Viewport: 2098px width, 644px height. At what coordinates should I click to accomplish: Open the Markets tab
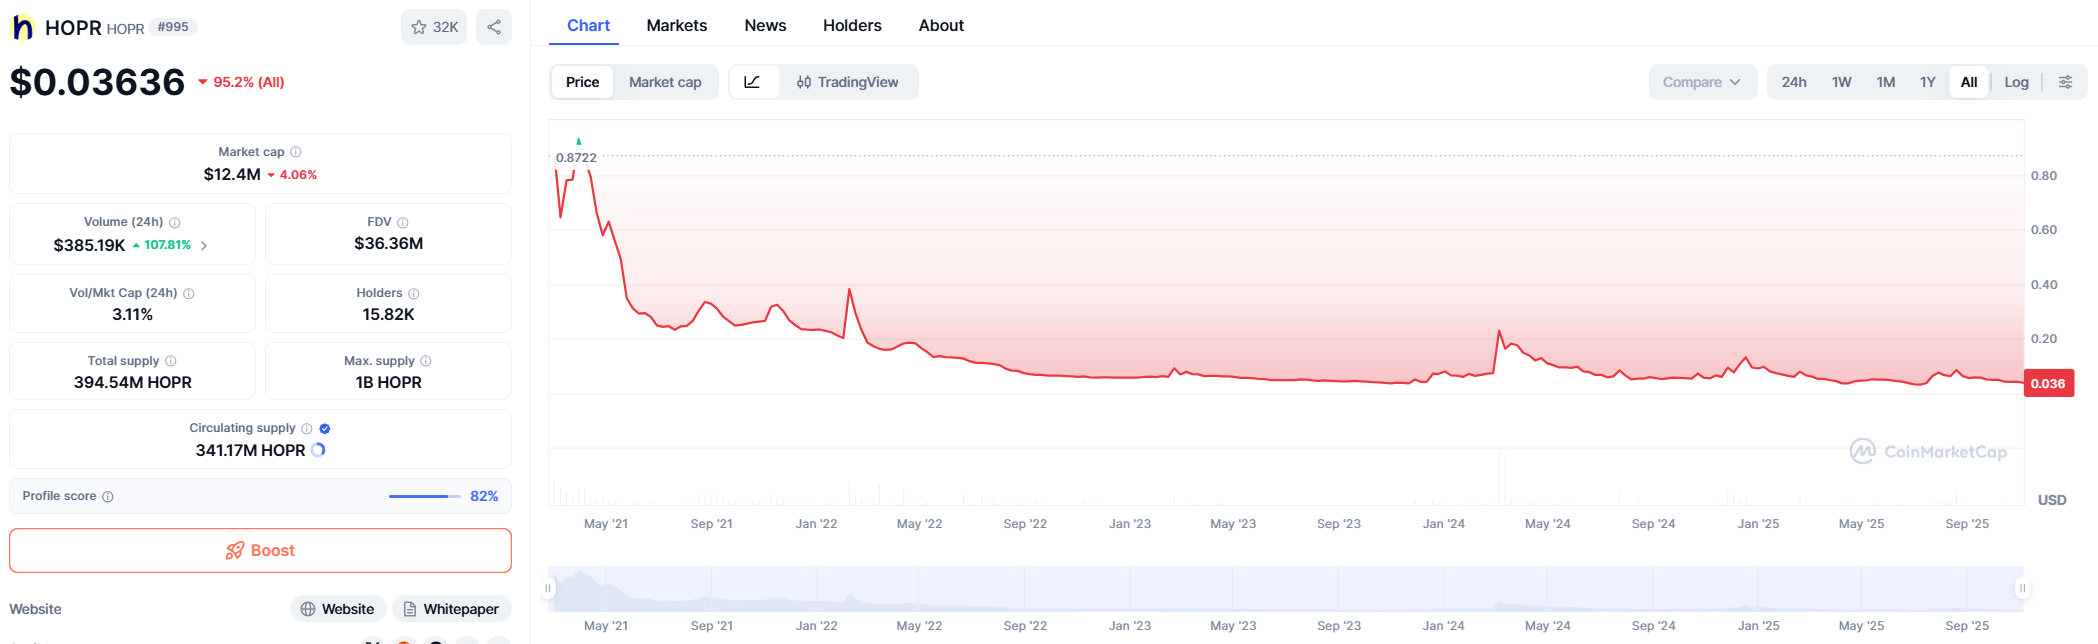coord(677,25)
